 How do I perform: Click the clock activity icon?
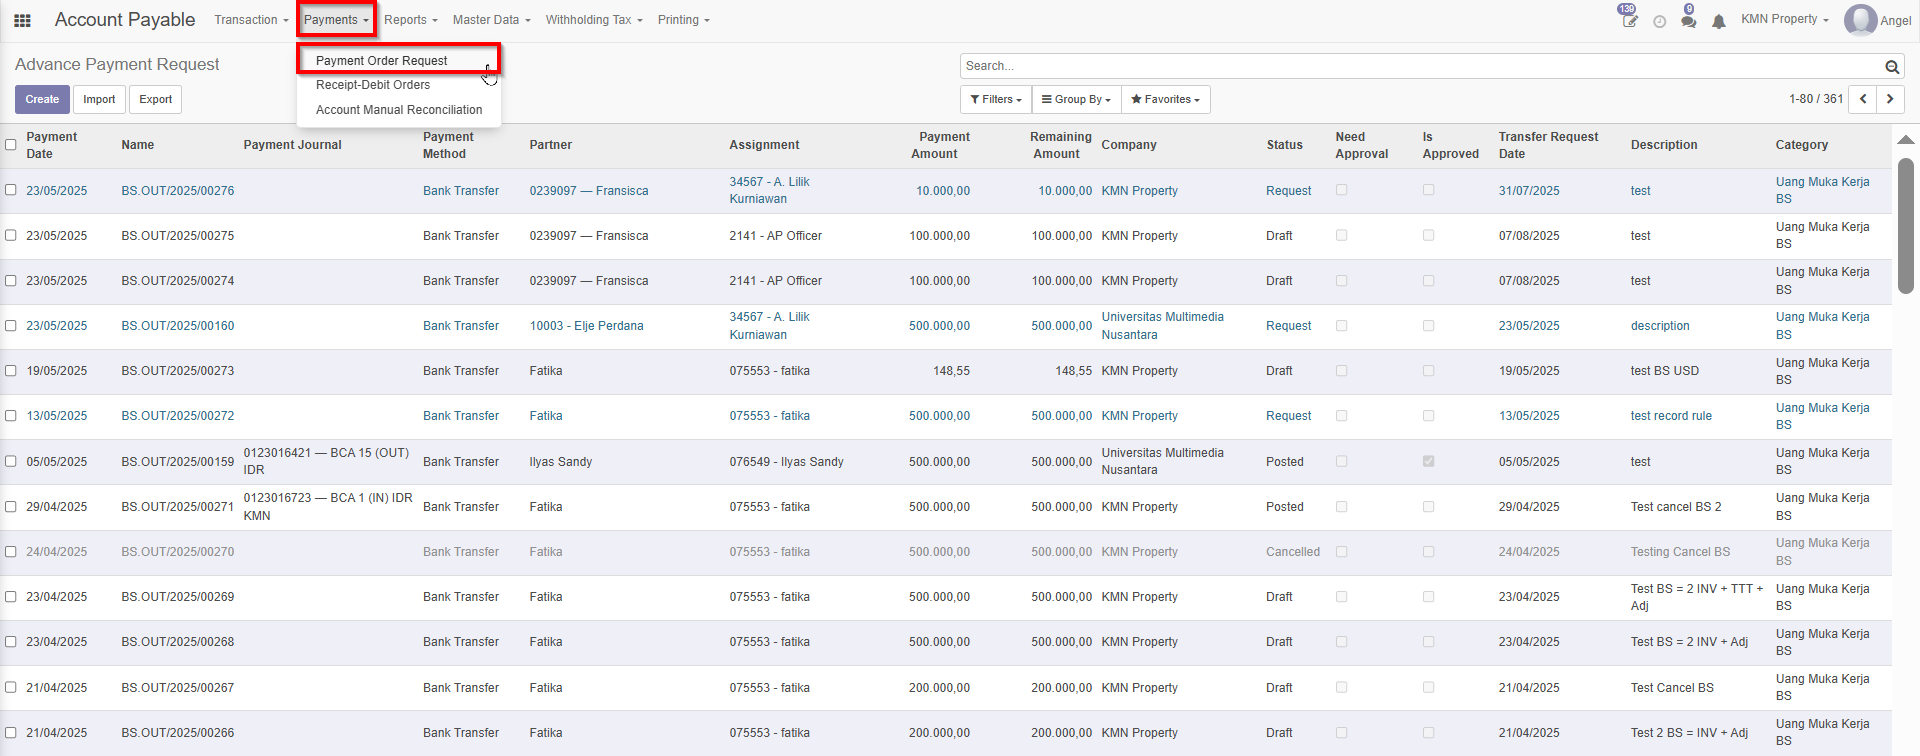coord(1660,21)
